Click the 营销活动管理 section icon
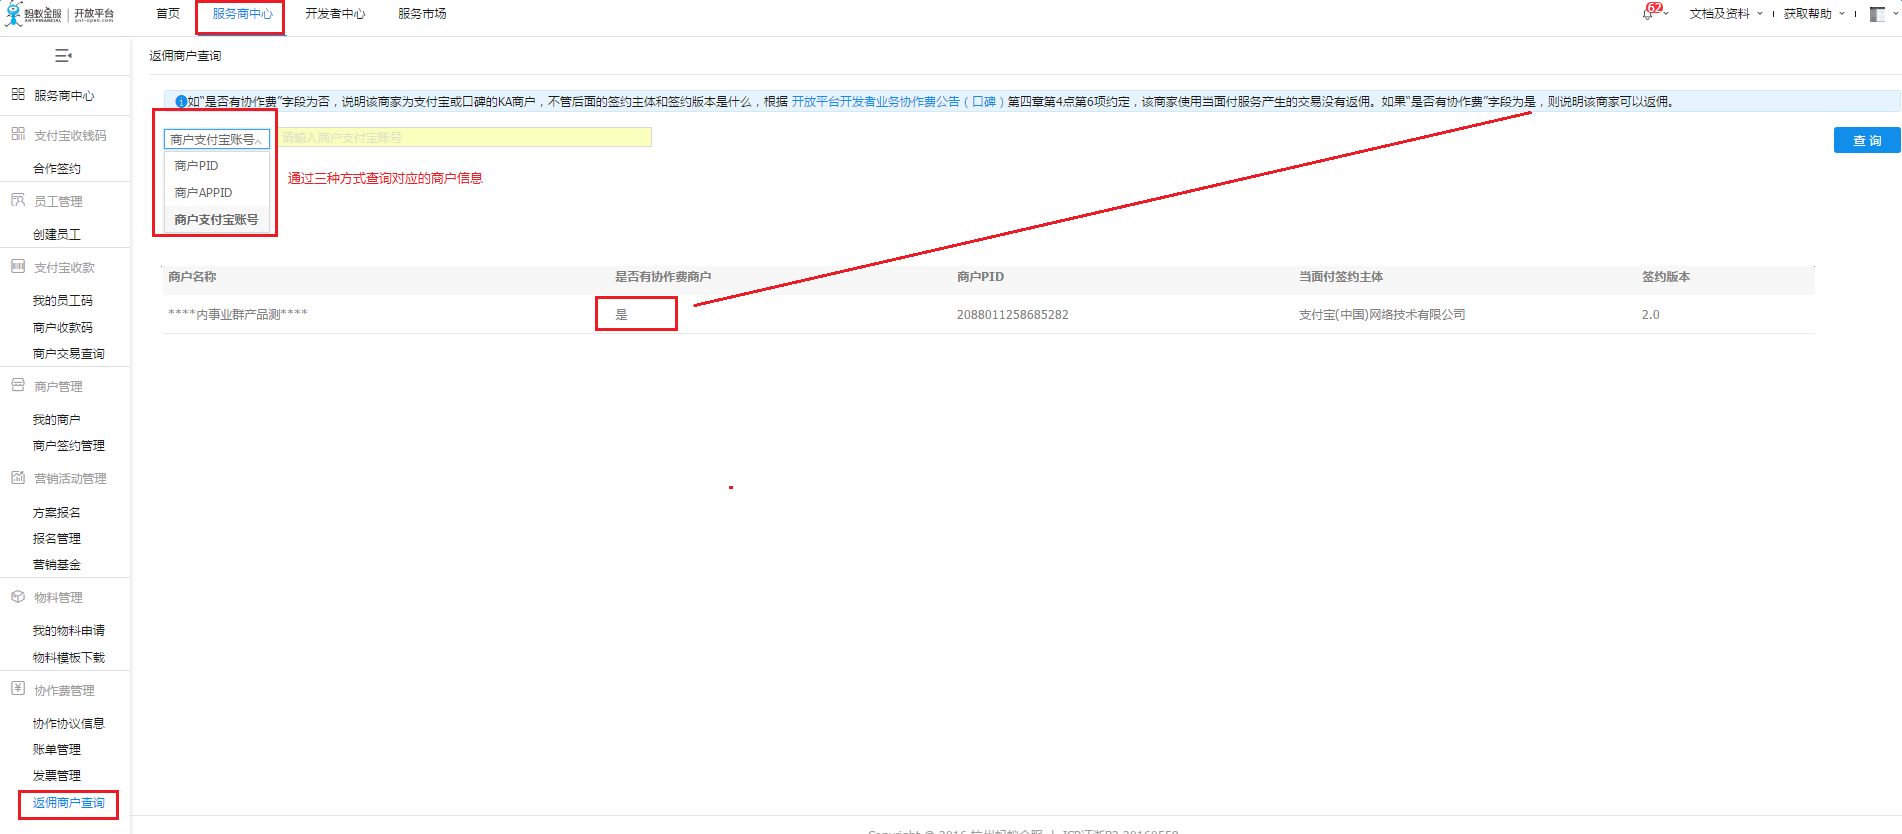The width and height of the screenshot is (1902, 834). click(x=18, y=478)
